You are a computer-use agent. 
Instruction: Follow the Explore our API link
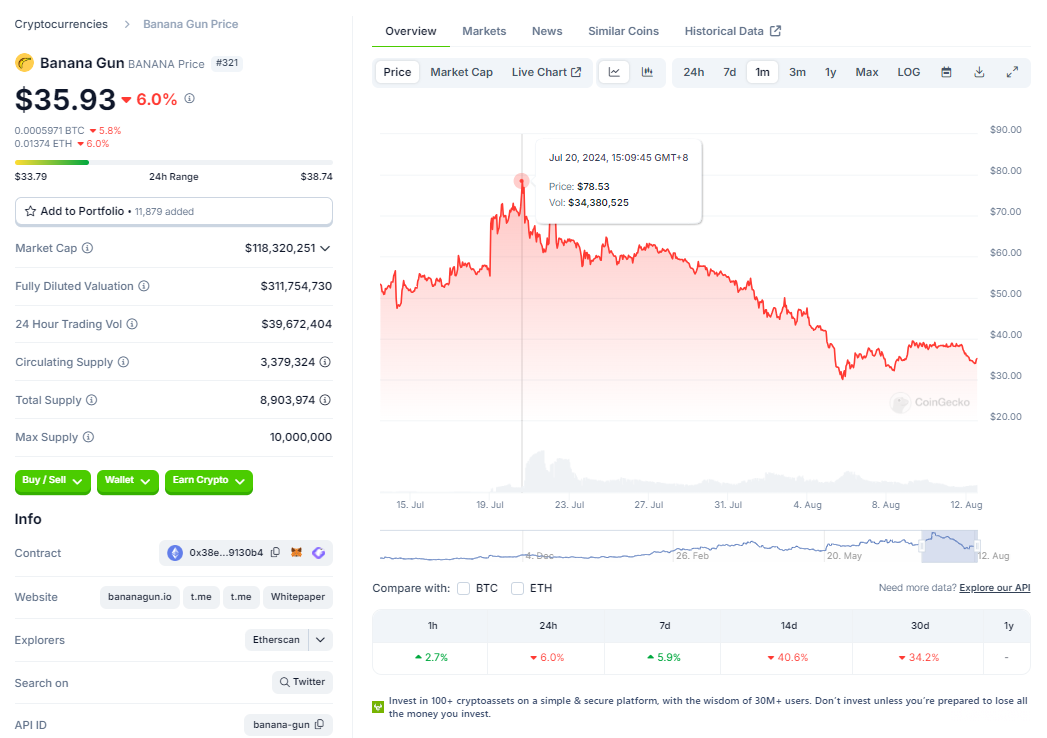[x=994, y=588]
